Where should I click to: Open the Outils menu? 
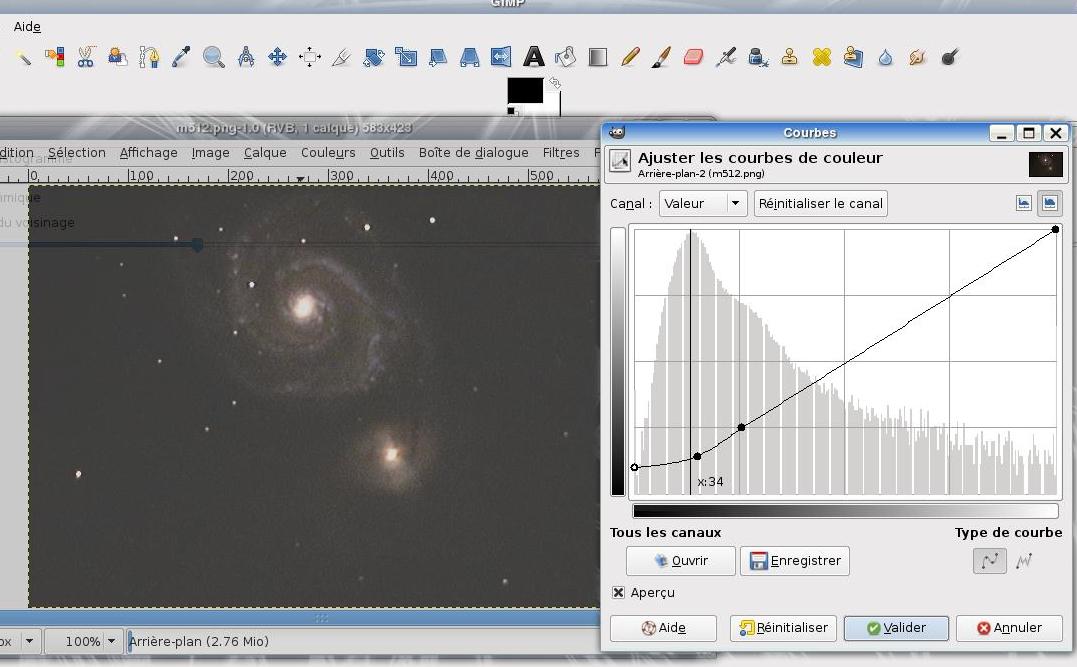point(387,152)
